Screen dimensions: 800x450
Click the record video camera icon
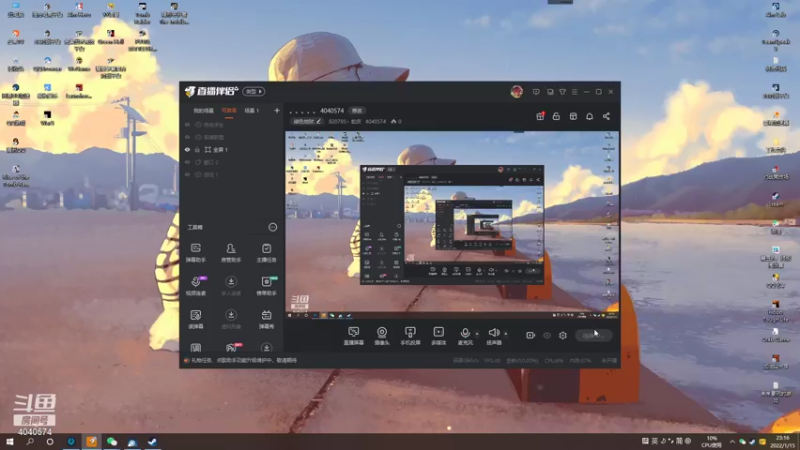[531, 335]
